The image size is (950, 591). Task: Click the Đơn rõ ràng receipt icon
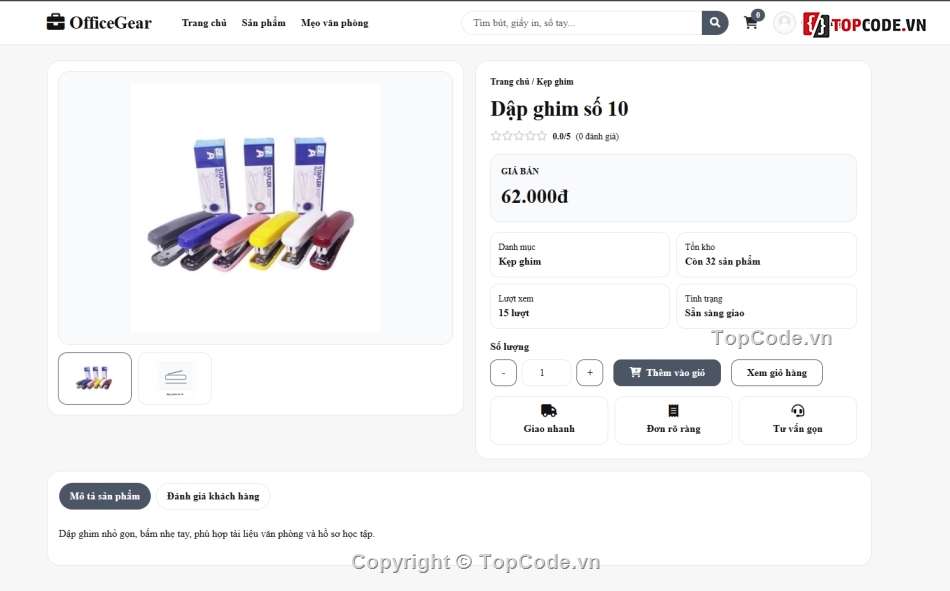pos(673,410)
